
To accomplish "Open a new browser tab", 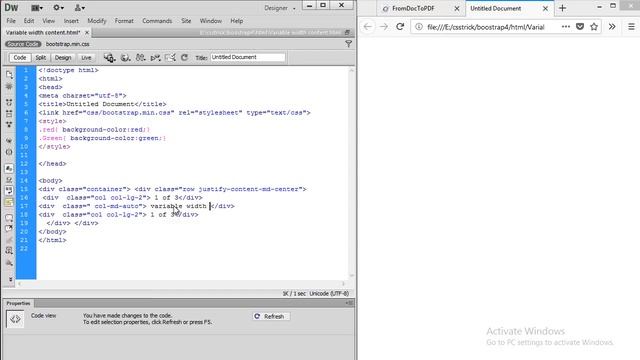I will pos(562,8).
